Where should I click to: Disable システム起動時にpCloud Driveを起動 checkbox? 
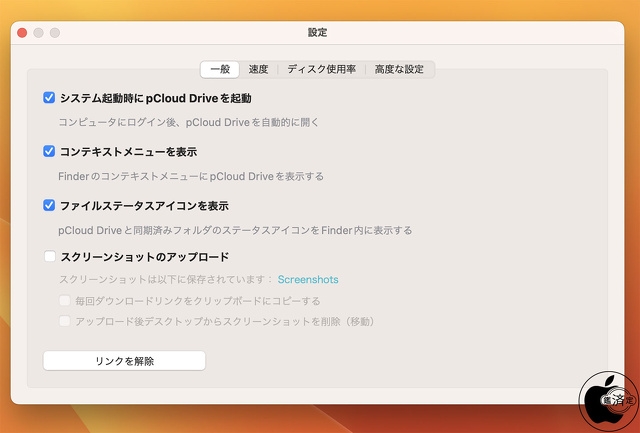[49, 98]
